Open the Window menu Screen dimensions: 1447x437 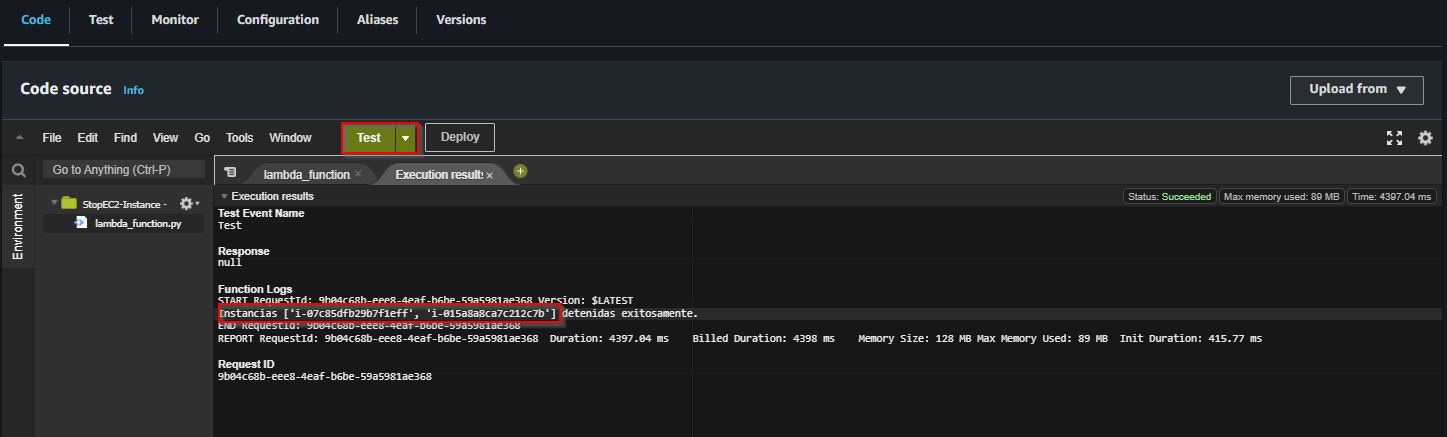[x=290, y=138]
